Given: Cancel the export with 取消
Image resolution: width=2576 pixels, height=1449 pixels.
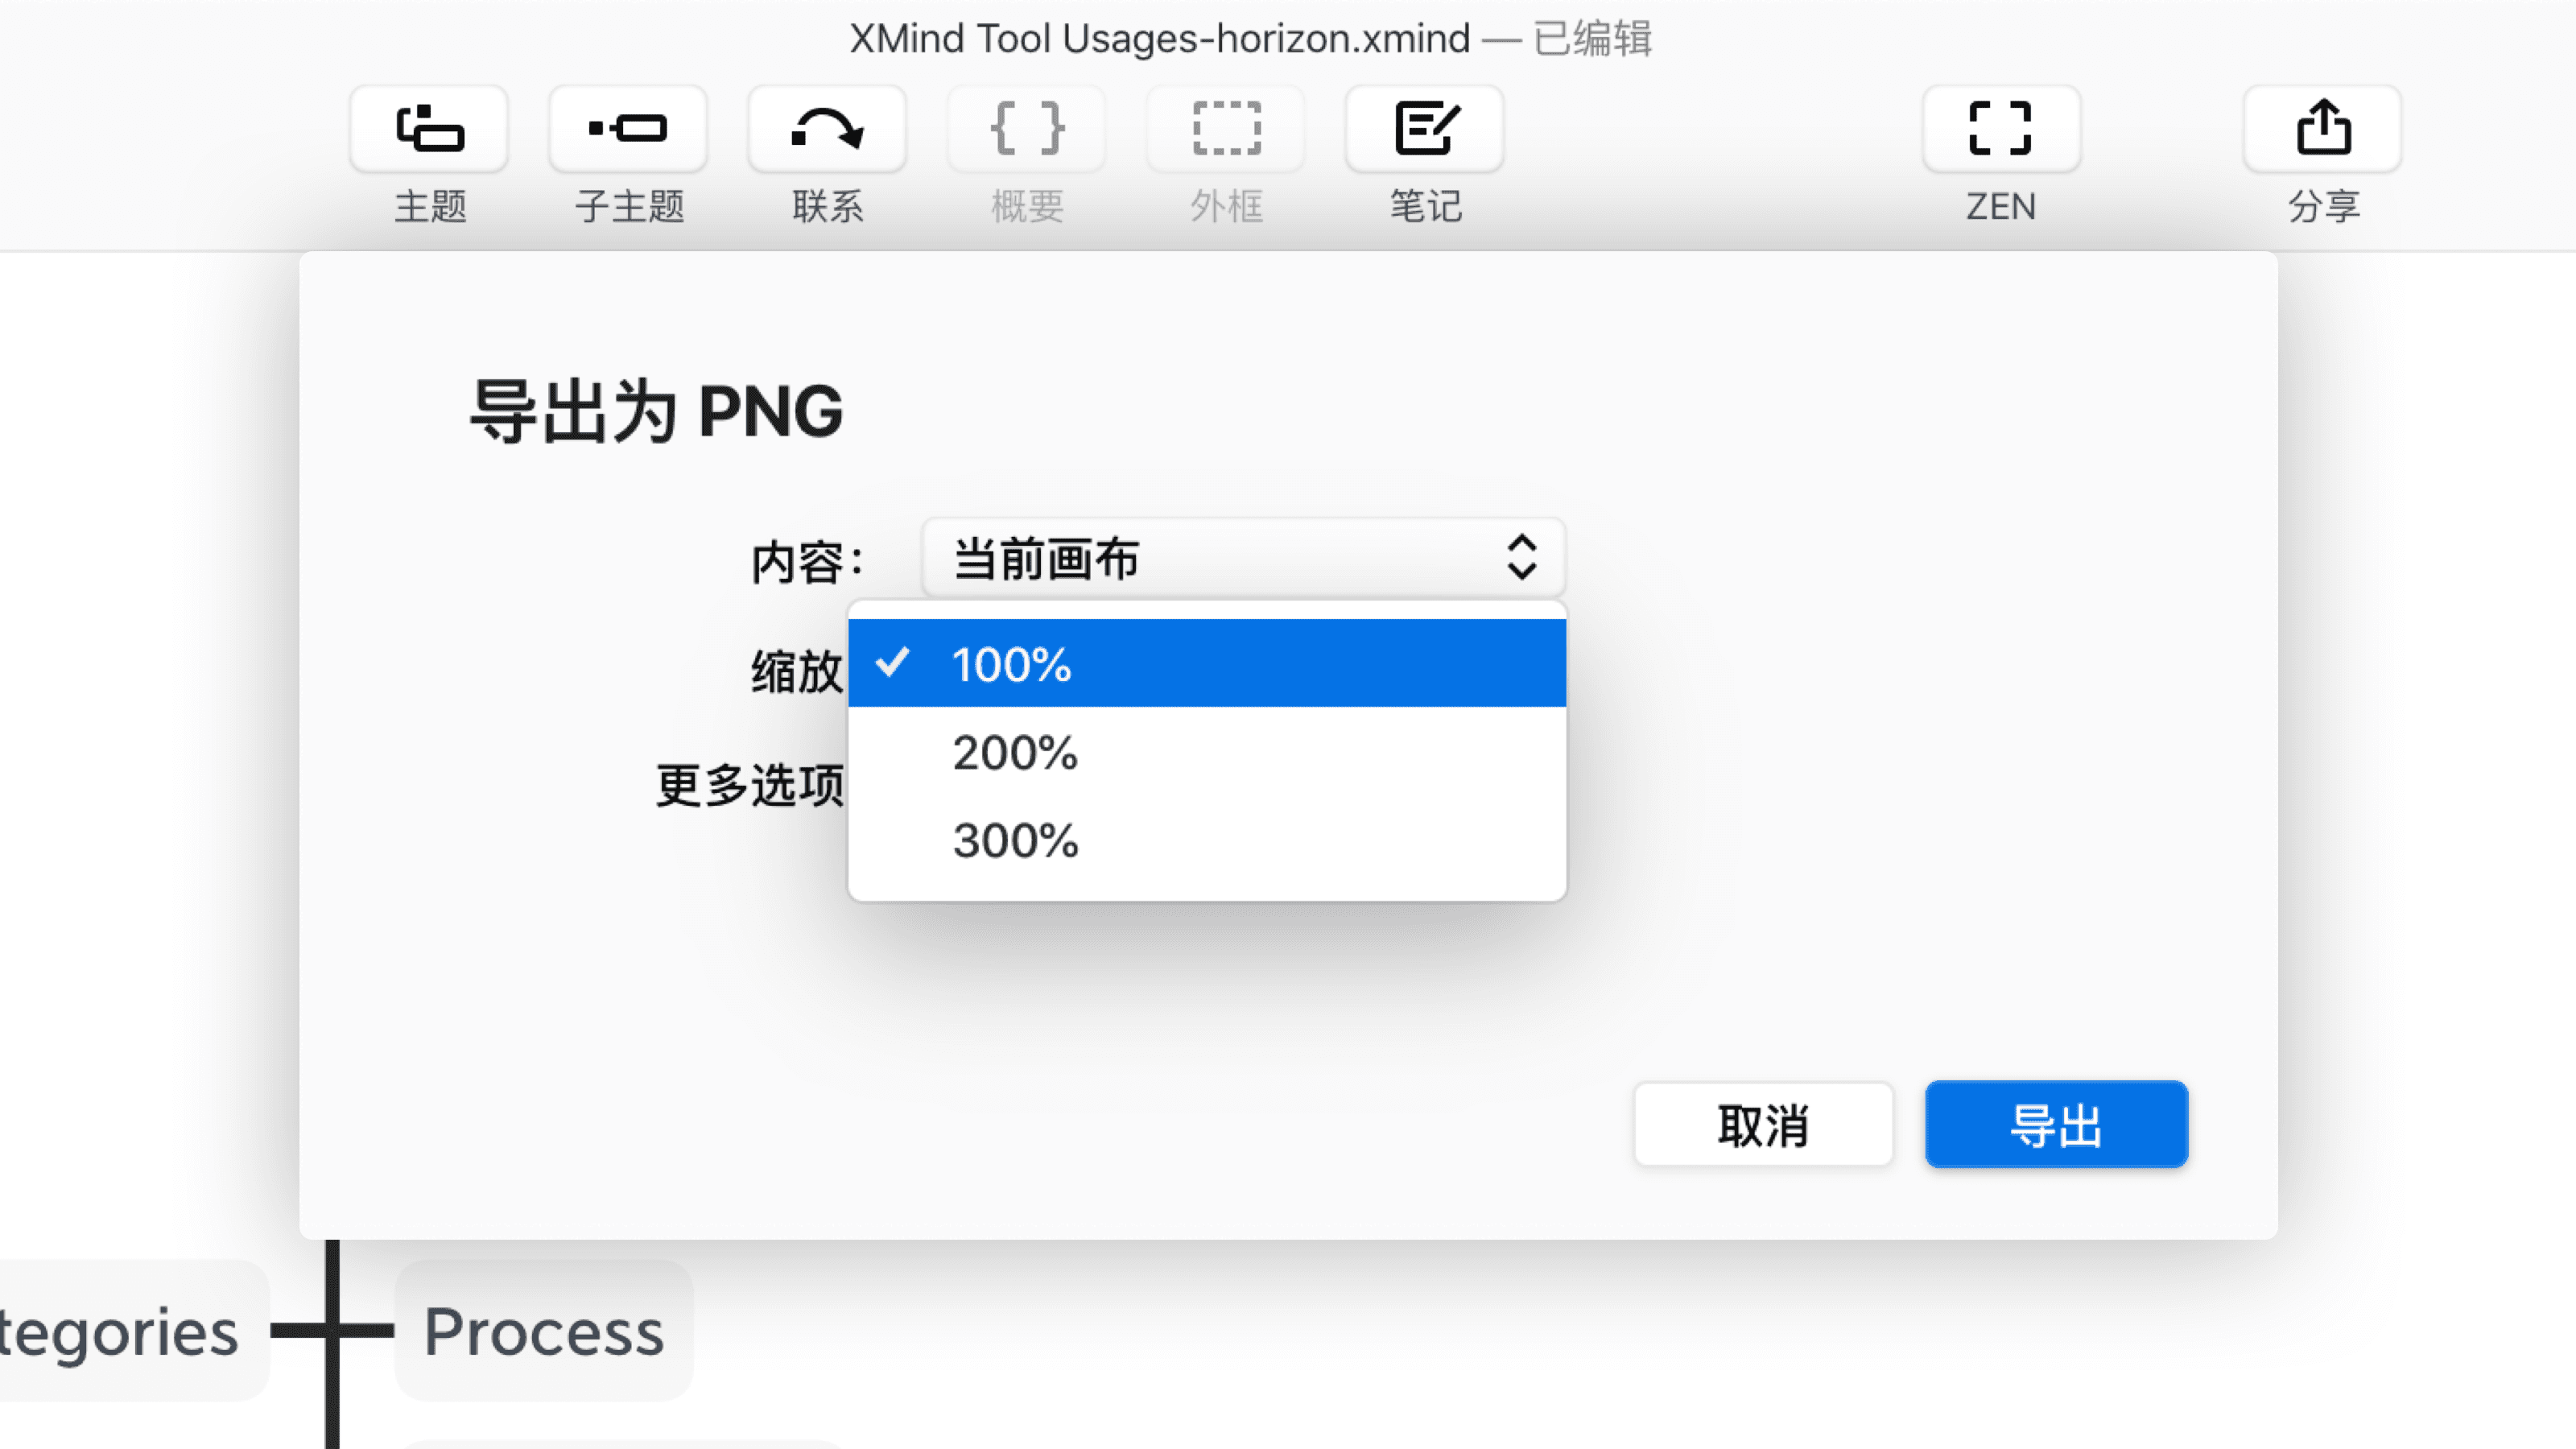Looking at the screenshot, I should tap(1763, 1124).
